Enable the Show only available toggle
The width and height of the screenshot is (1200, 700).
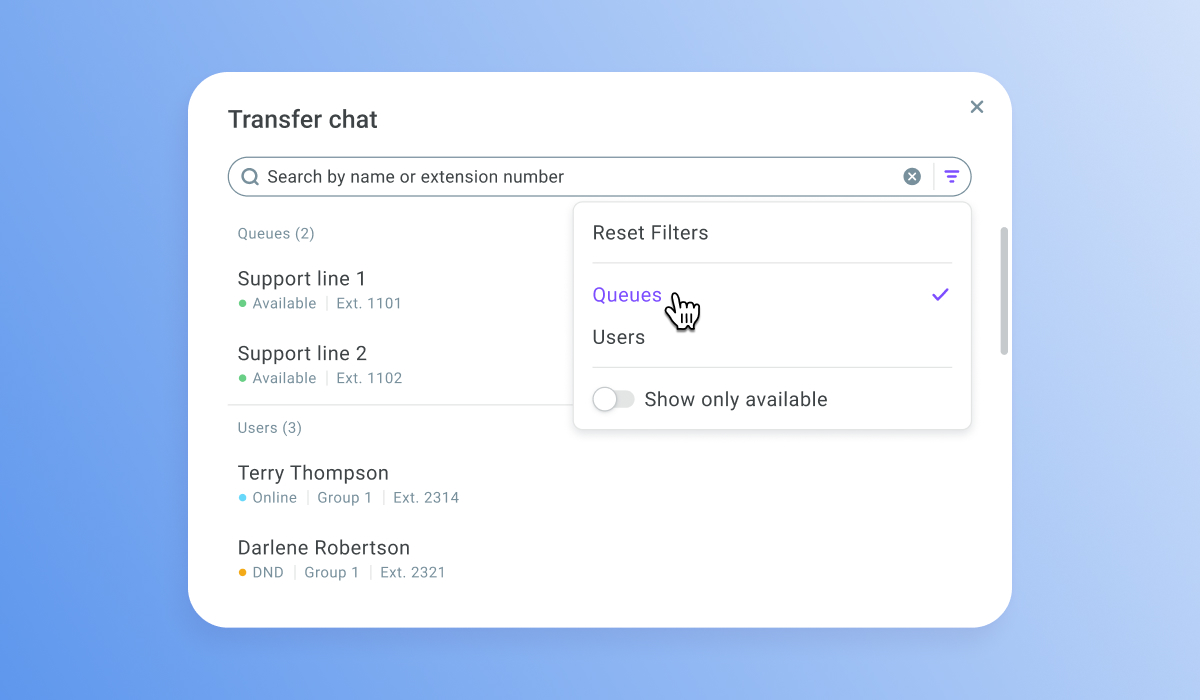click(613, 399)
